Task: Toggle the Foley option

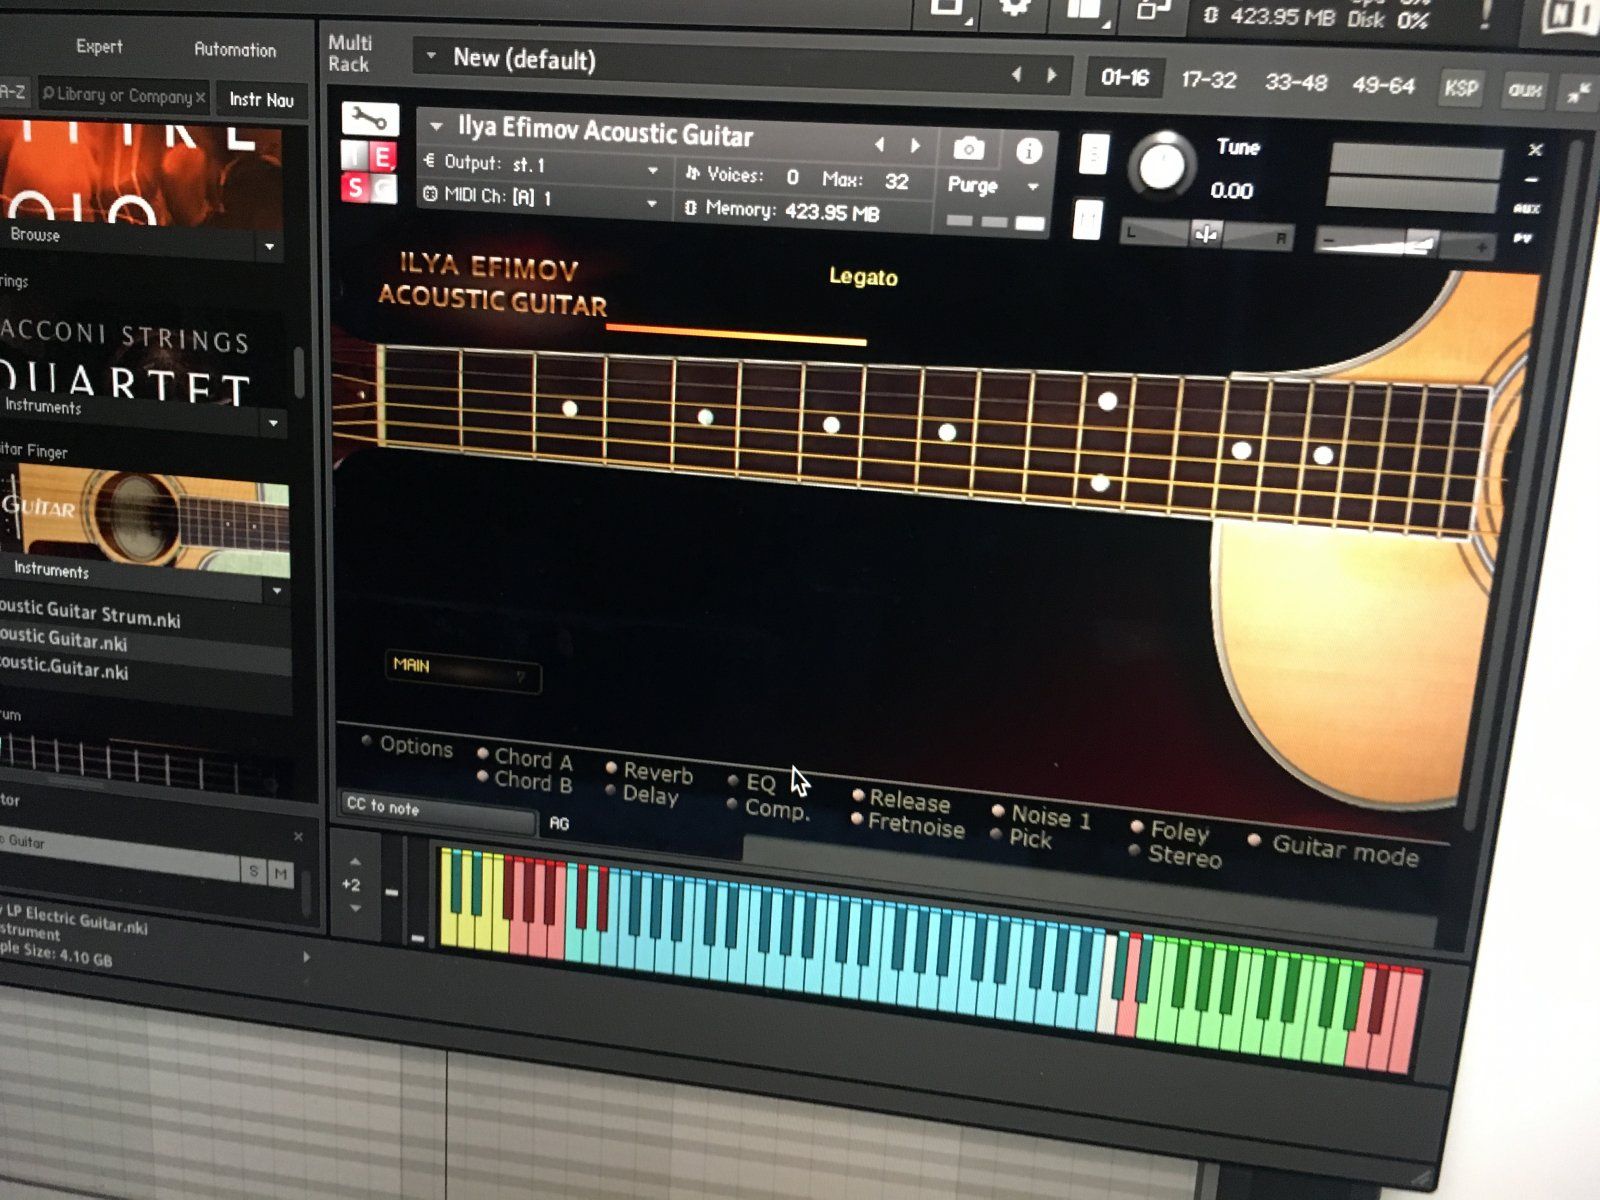Action: pos(1137,826)
